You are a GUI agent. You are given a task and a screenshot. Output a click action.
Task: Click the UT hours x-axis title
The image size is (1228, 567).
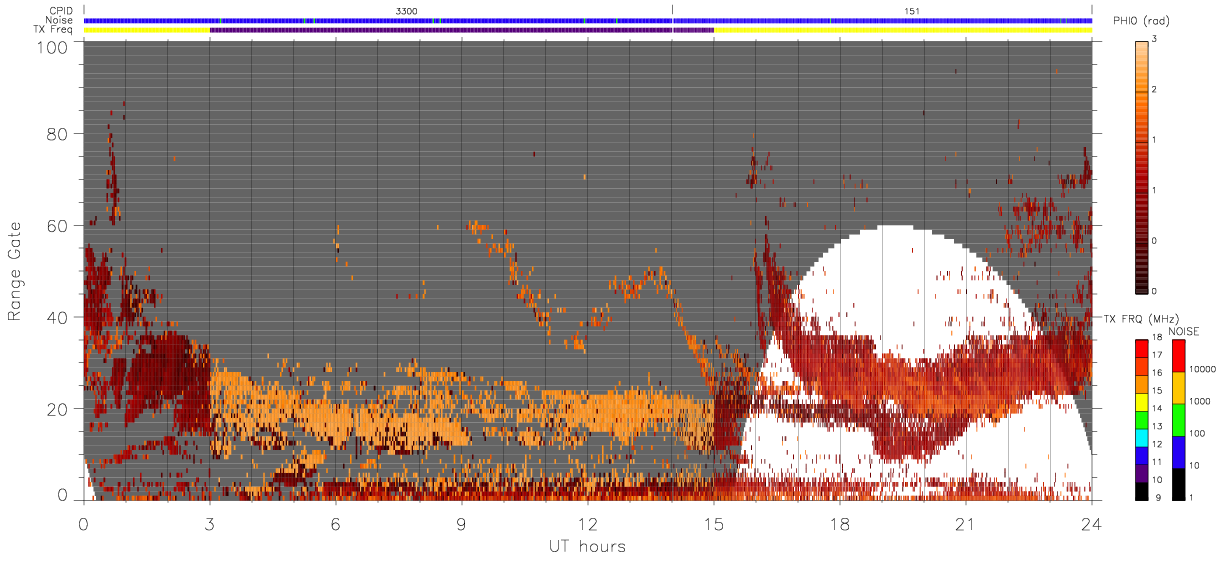pyautogui.click(x=587, y=547)
